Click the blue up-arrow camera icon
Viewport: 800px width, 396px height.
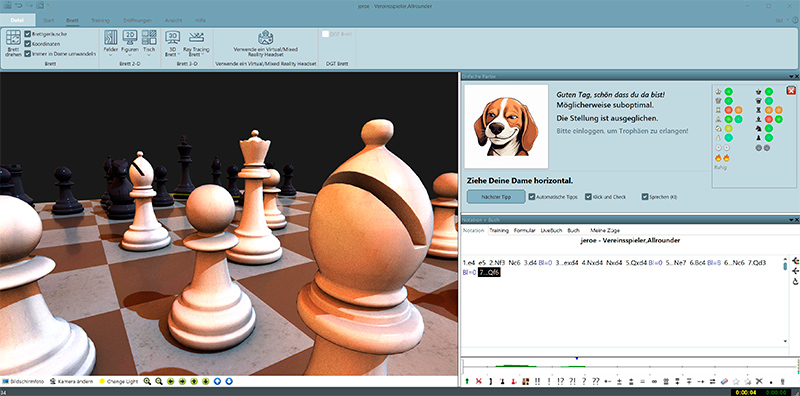tap(217, 381)
